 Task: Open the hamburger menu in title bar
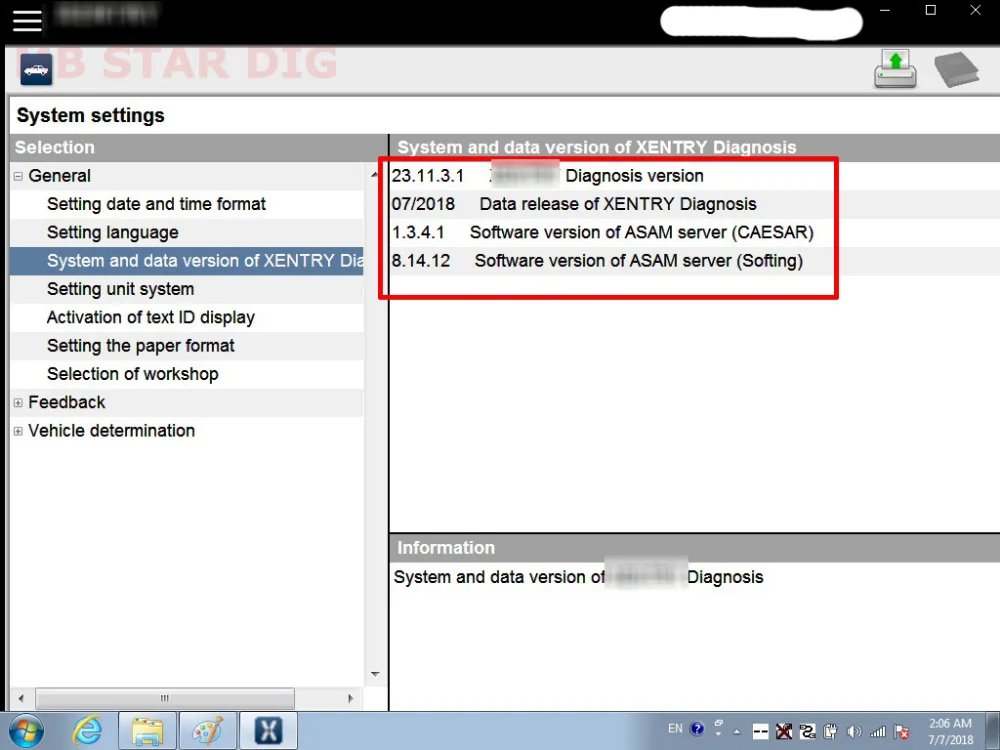pos(27,21)
